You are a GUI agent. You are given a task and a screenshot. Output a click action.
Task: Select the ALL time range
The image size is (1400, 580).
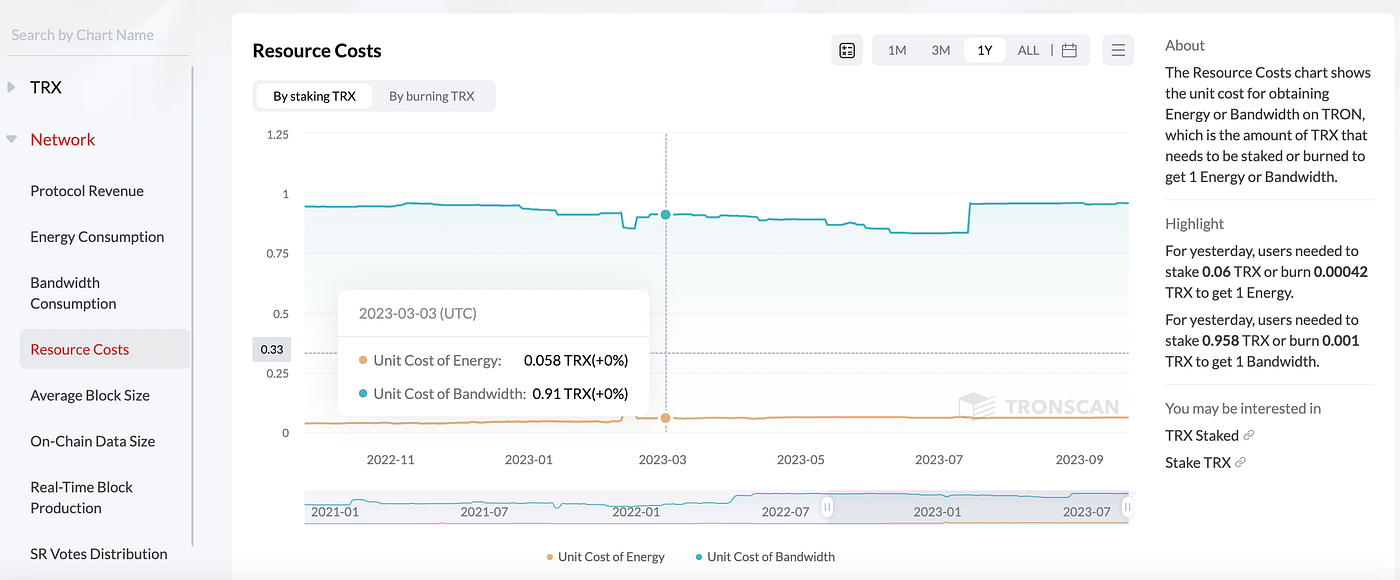[1028, 50]
